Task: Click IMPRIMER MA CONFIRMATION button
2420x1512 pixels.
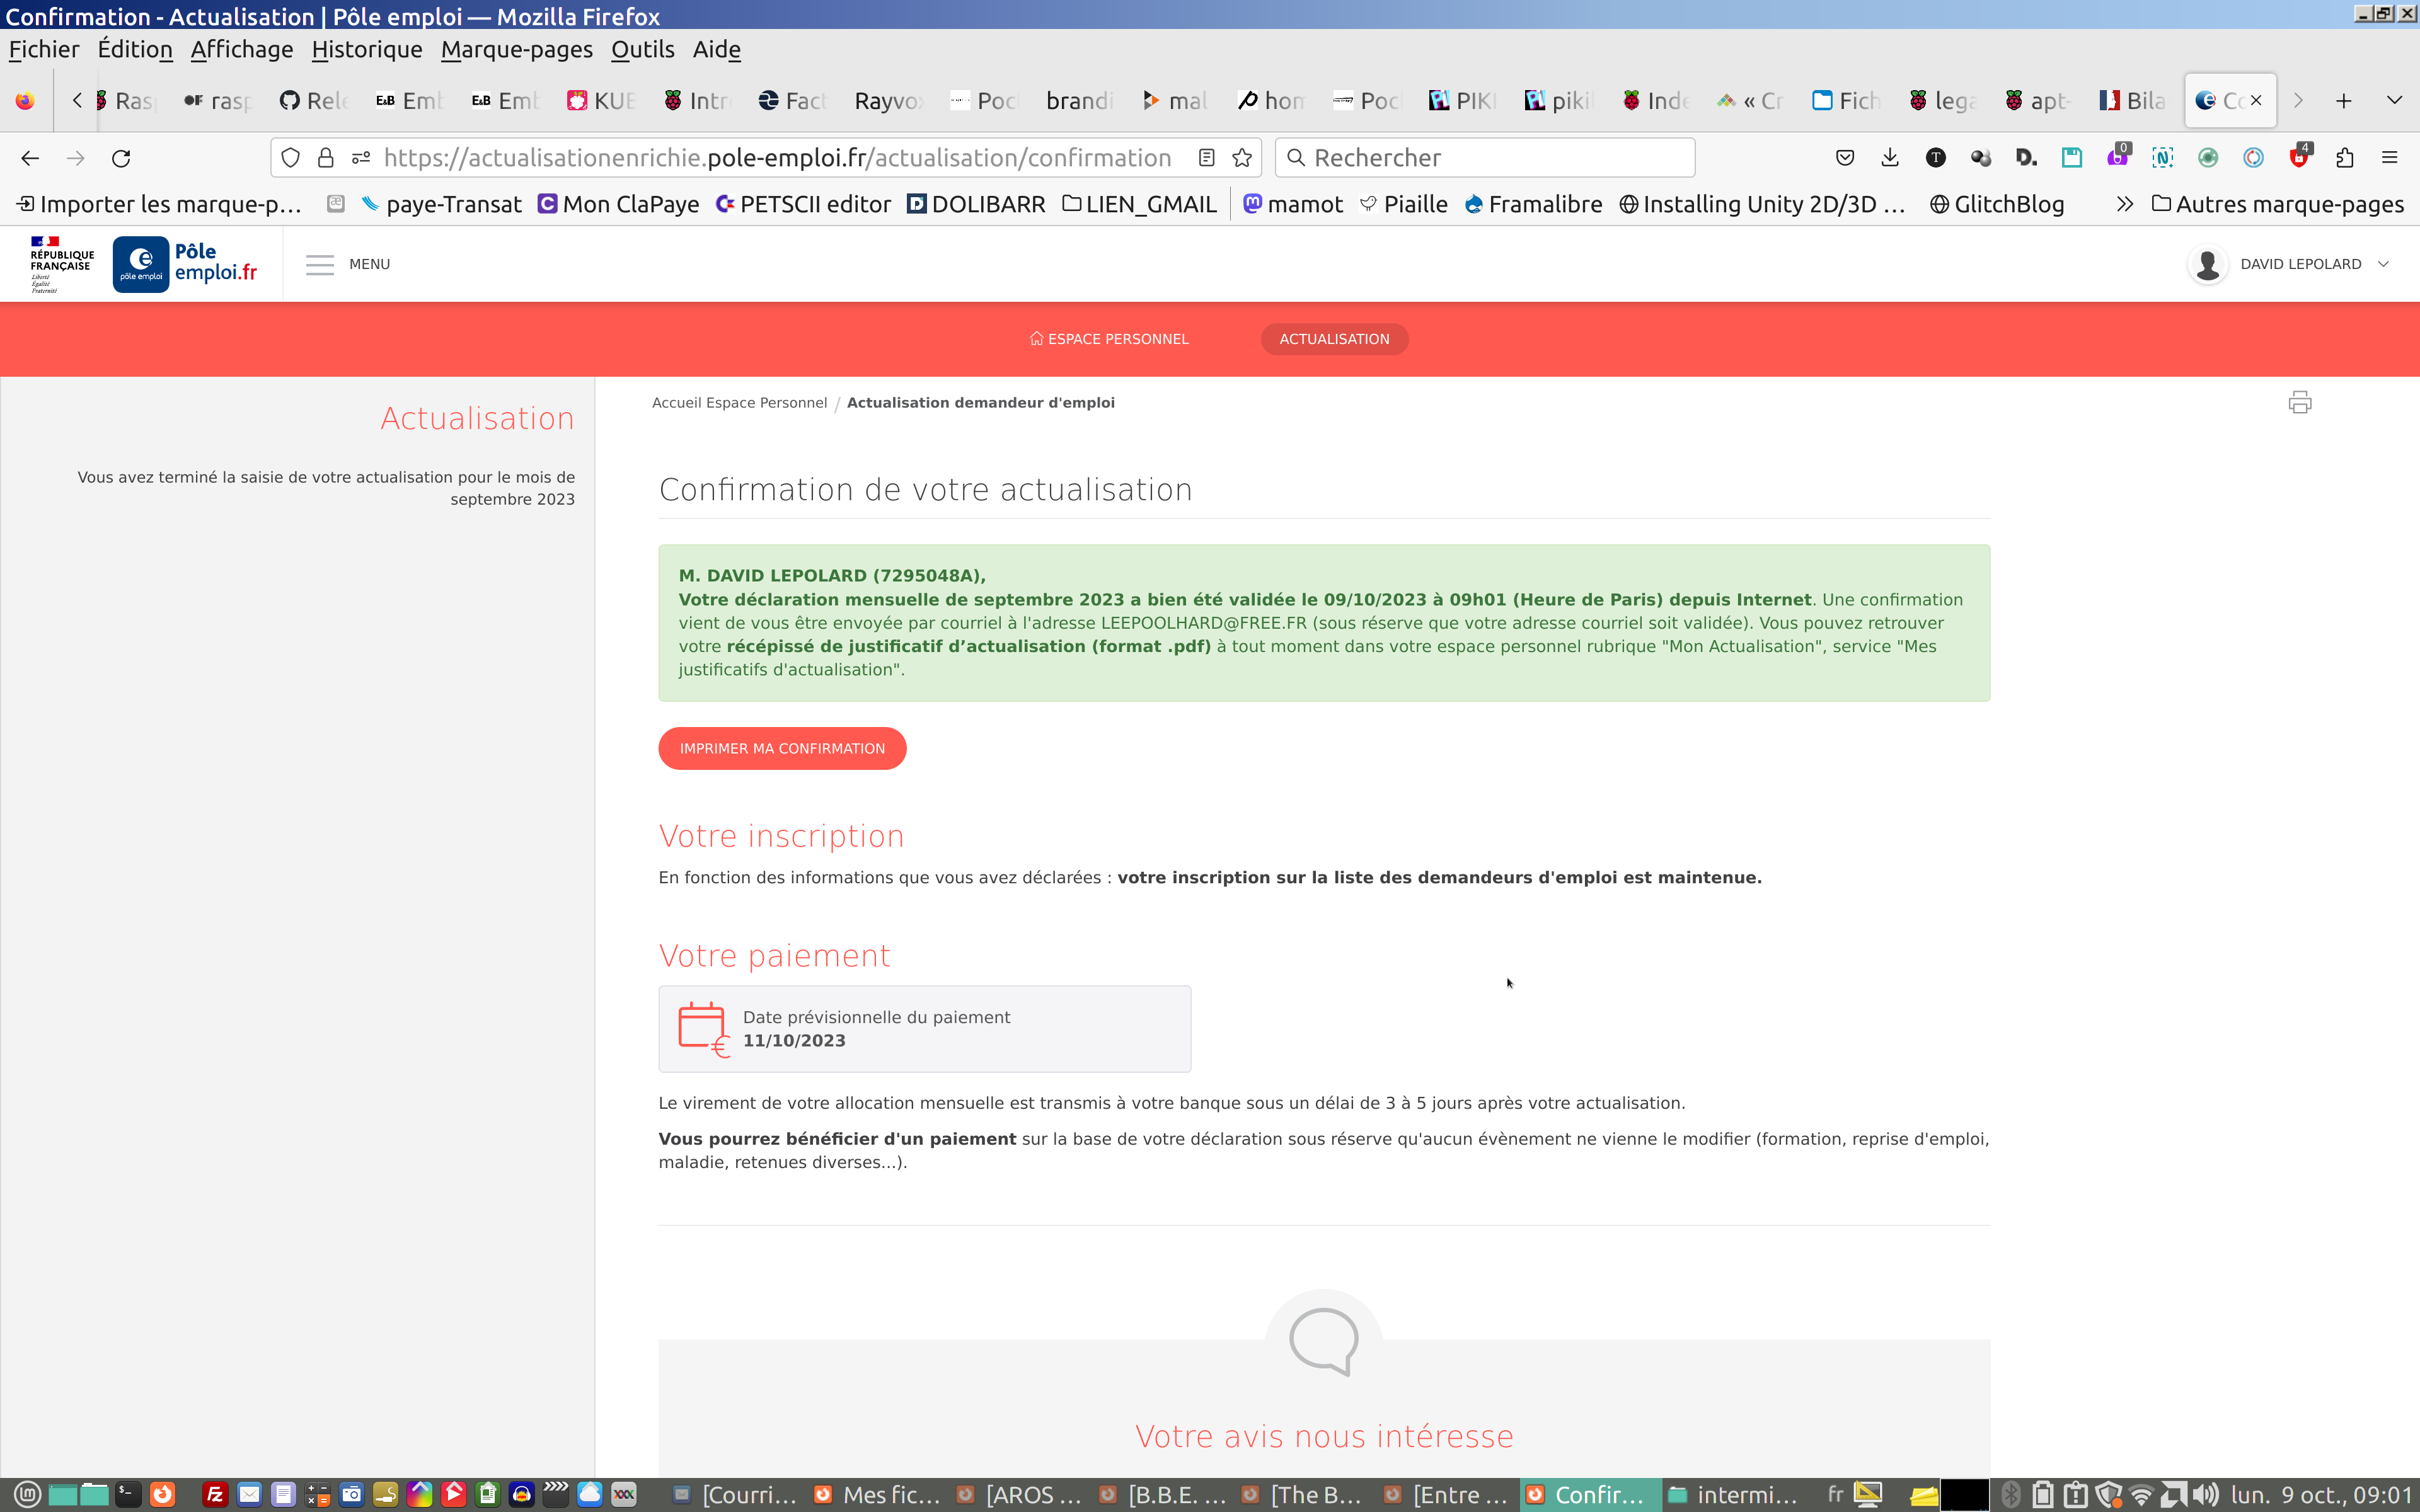Action: tap(782, 748)
